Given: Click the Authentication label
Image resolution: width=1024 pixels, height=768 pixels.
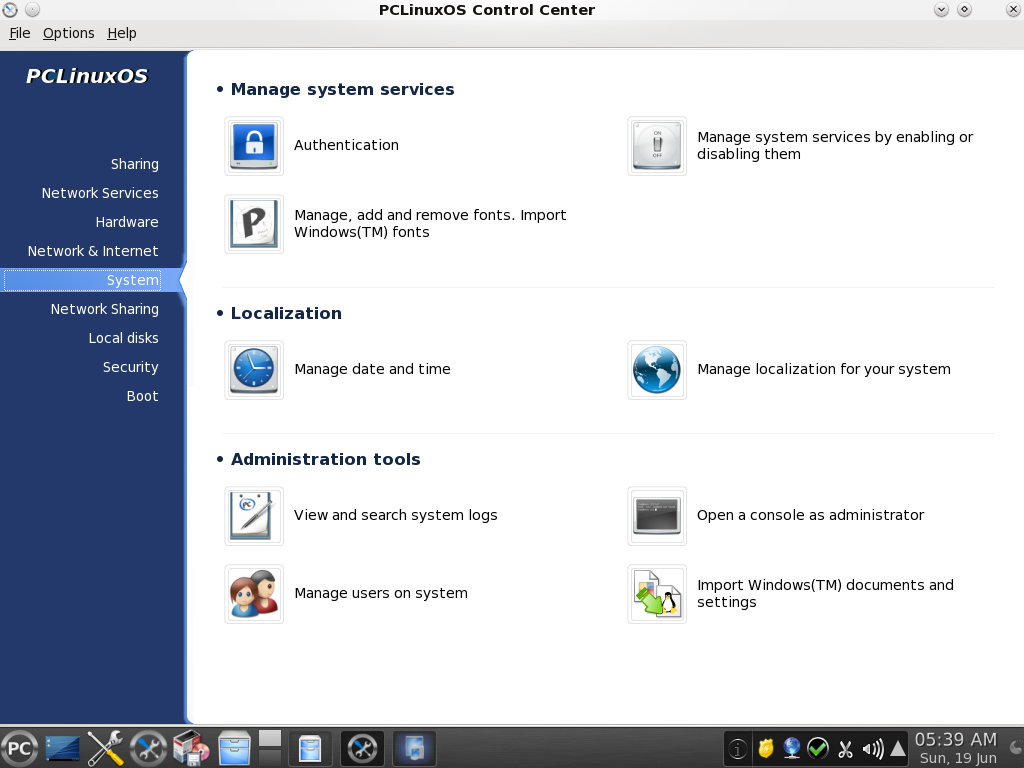Looking at the screenshot, I should click(x=346, y=145).
